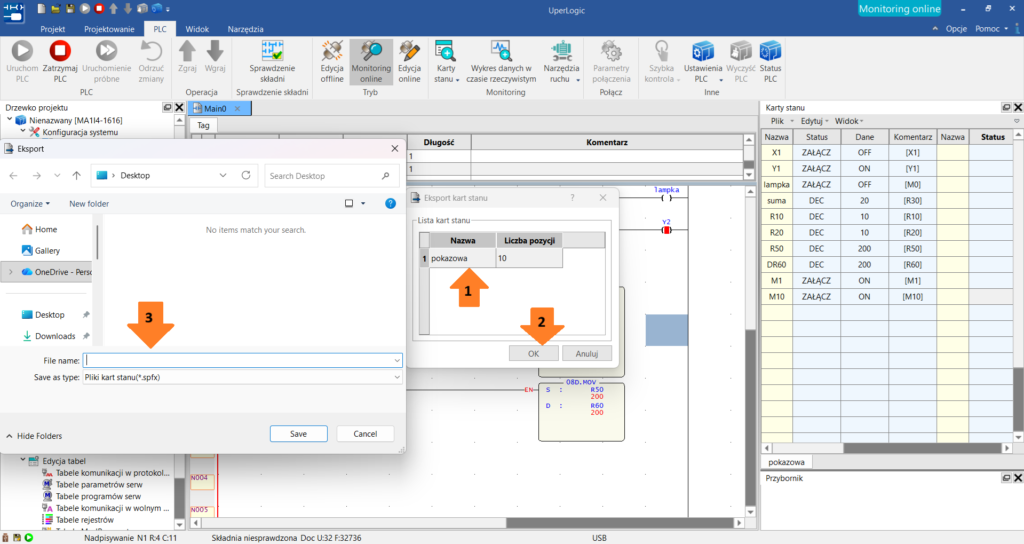Click the File name input field
1024x544 pixels.
tap(242, 360)
